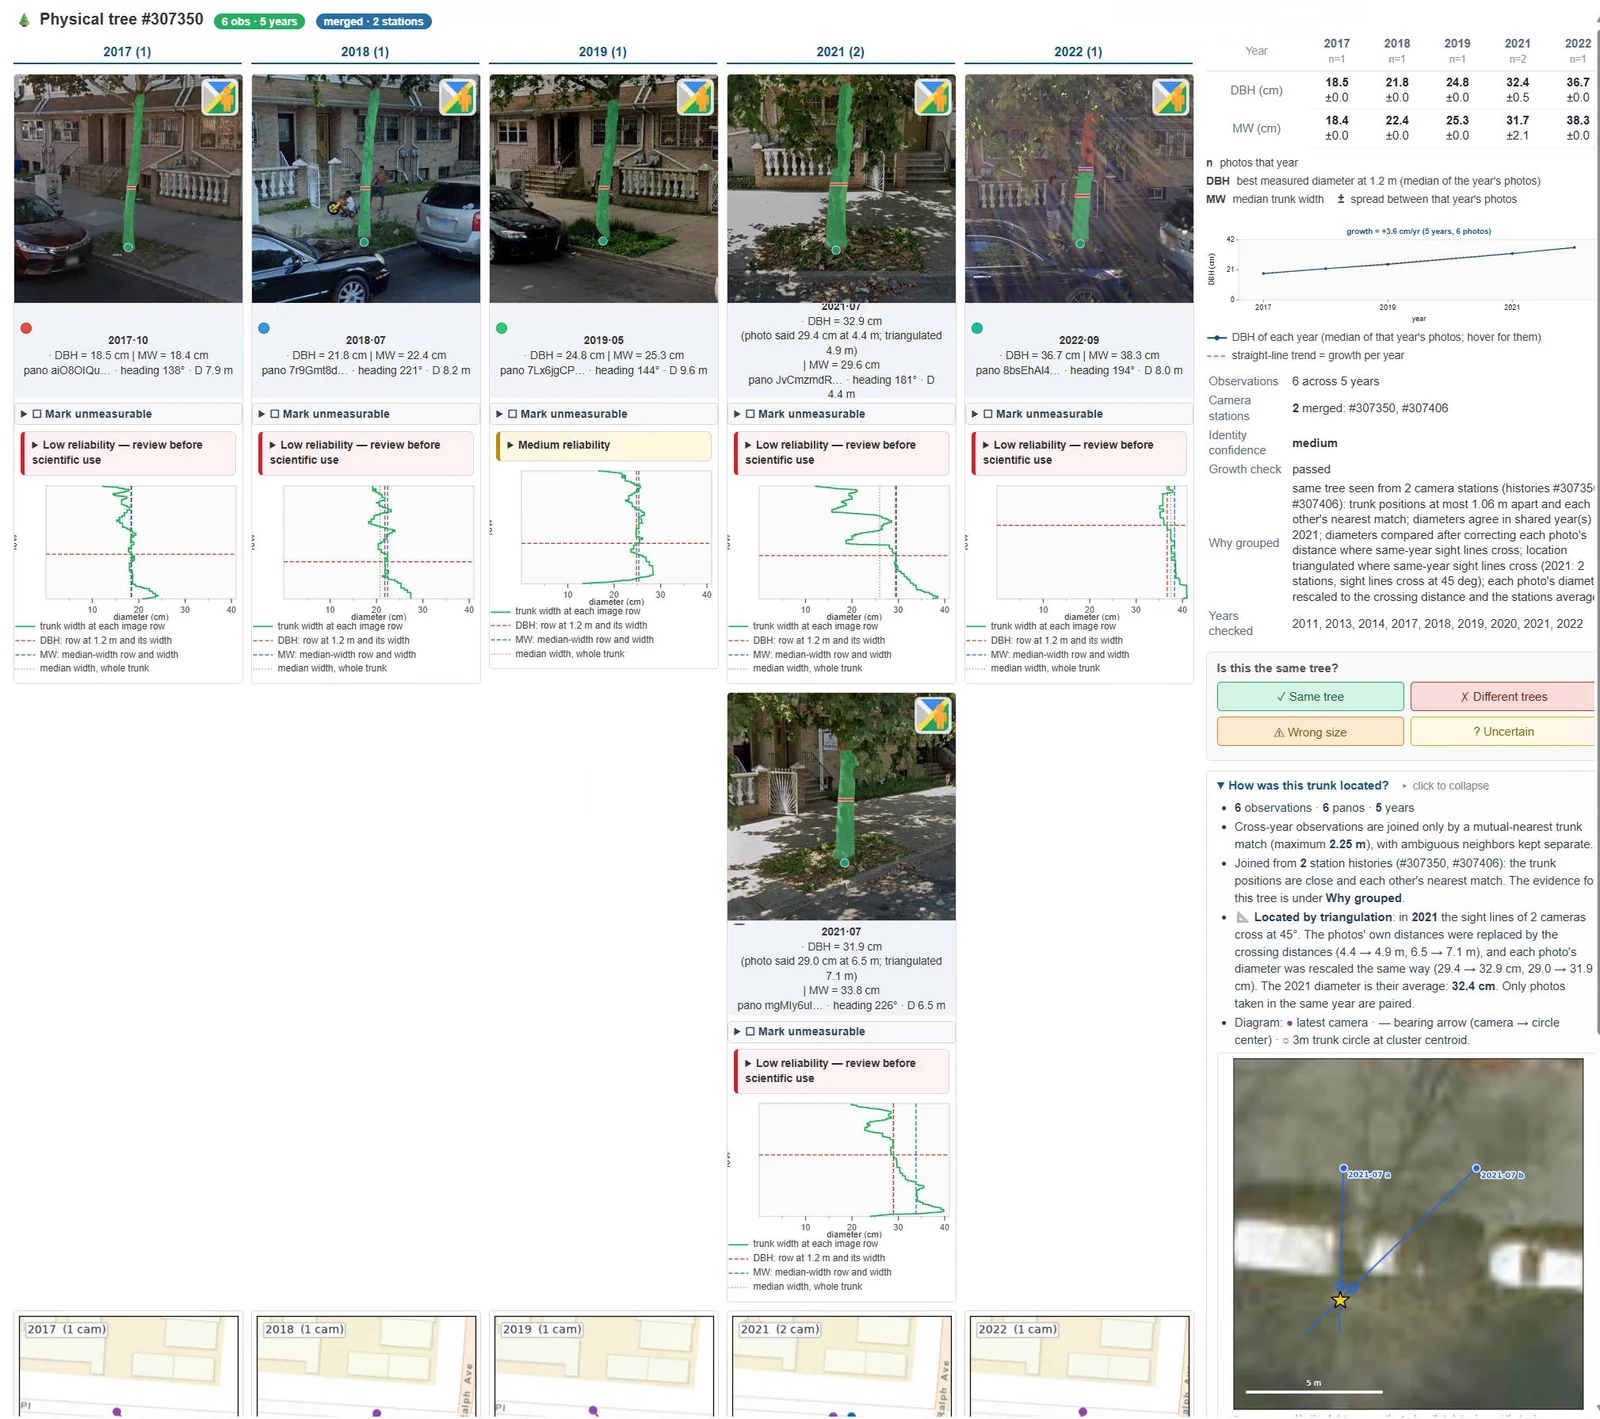This screenshot has height=1419, width=1600.
Task: Click the 6 obs · 5 years badge
Action: pyautogui.click(x=260, y=21)
